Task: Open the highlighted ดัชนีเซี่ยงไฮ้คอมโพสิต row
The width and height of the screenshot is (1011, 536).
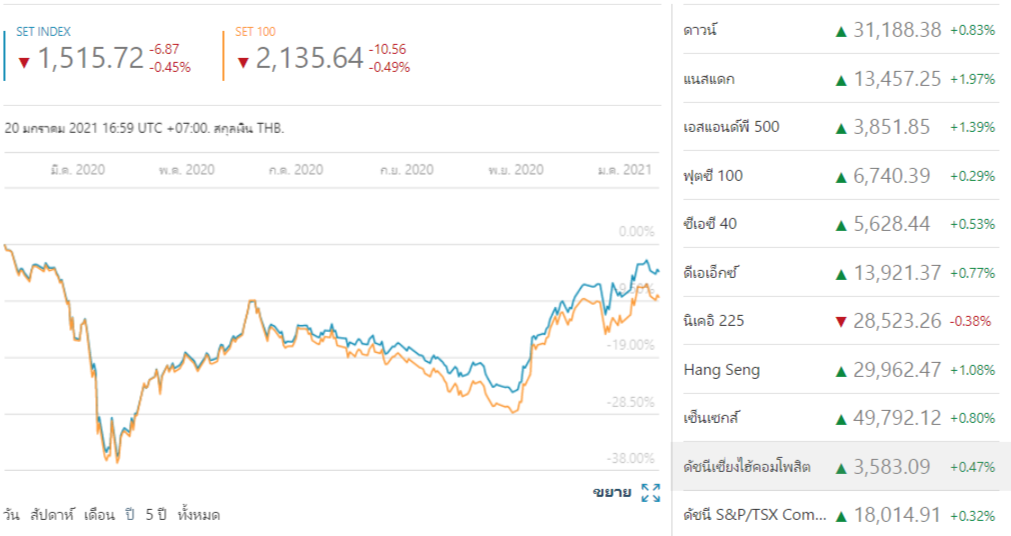Action: point(747,467)
